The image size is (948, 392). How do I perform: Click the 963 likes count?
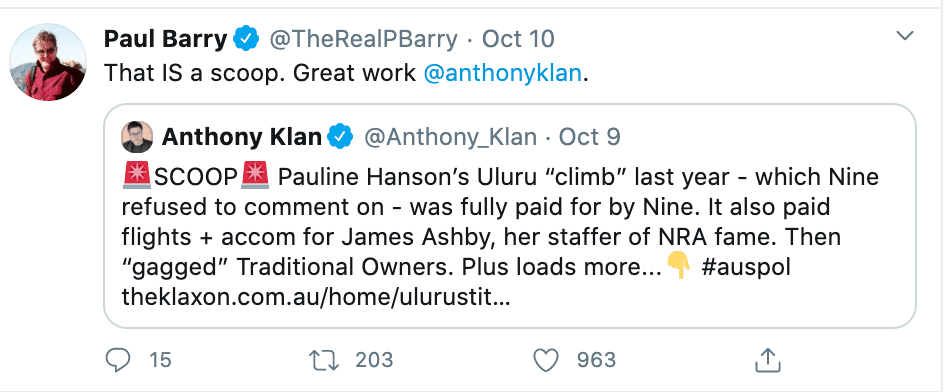pos(596,361)
